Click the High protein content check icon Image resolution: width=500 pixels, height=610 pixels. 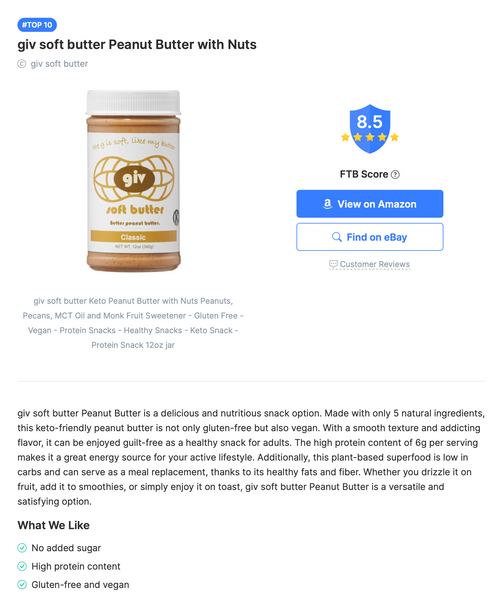coord(22,566)
